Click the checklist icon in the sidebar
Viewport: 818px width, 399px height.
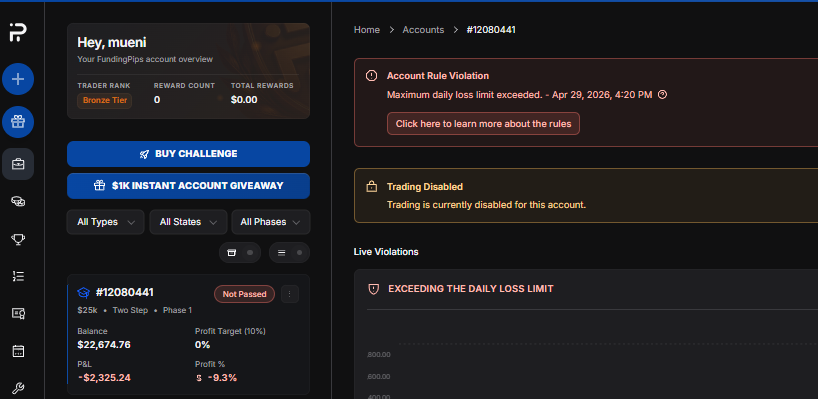click(x=18, y=276)
